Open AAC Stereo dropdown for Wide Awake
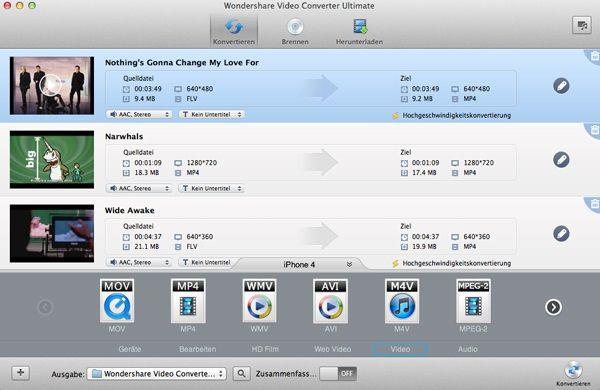 pyautogui.click(x=139, y=262)
